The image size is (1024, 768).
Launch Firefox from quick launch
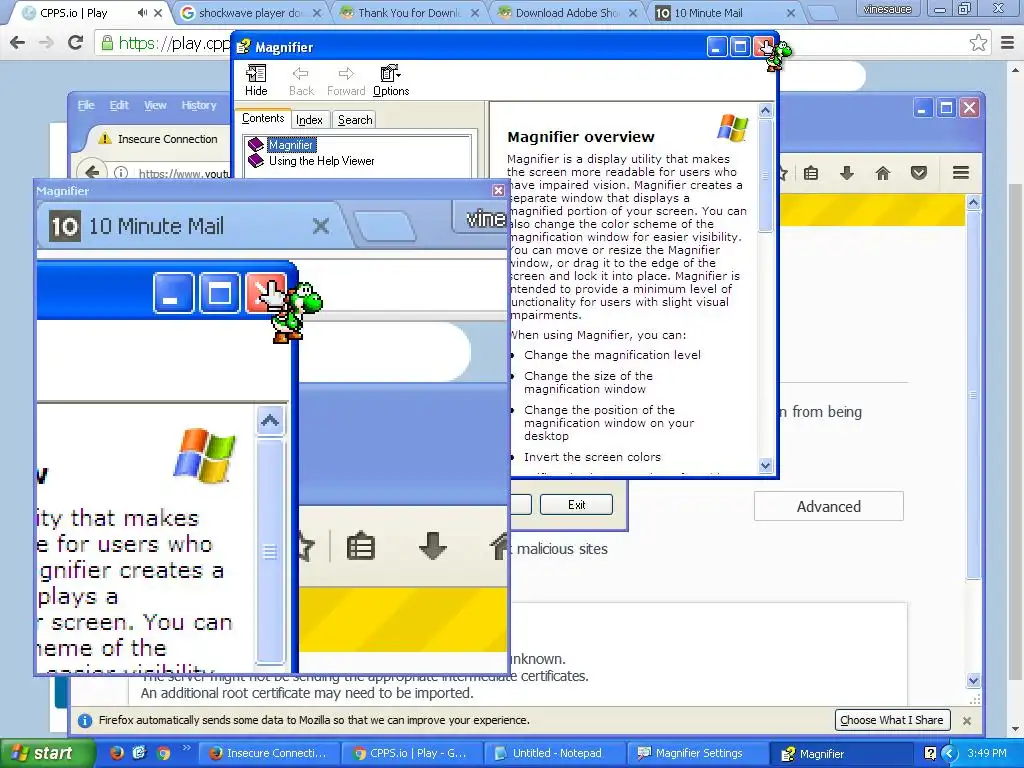117,753
